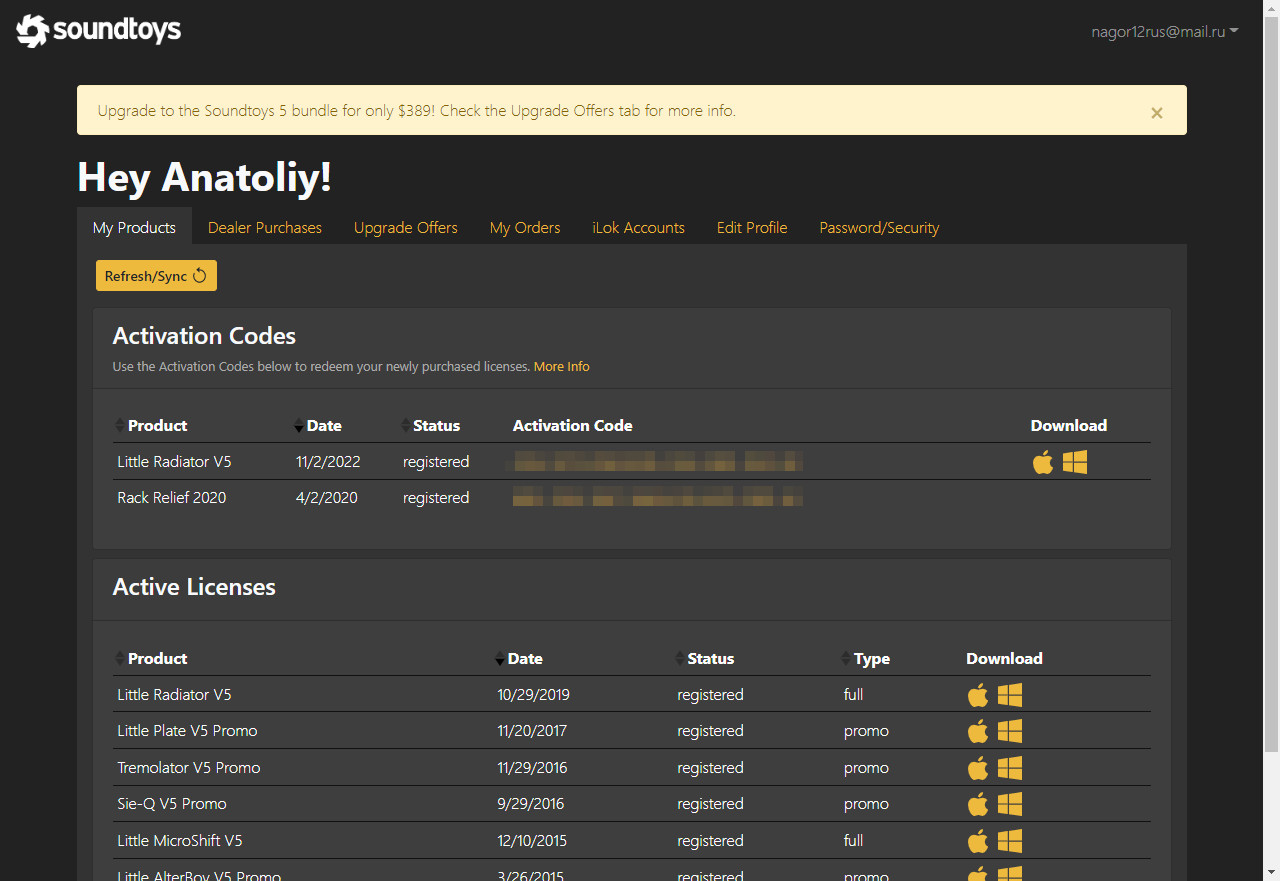View the My Orders tab

[525, 228]
